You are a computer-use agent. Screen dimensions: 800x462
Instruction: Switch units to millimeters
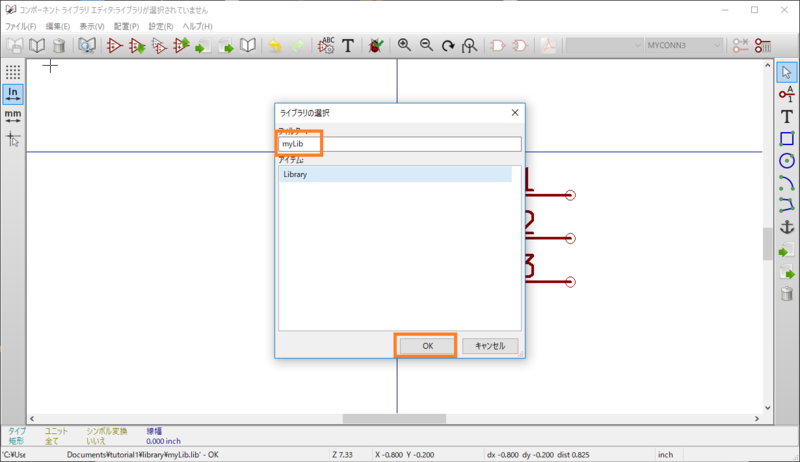pyautogui.click(x=13, y=116)
